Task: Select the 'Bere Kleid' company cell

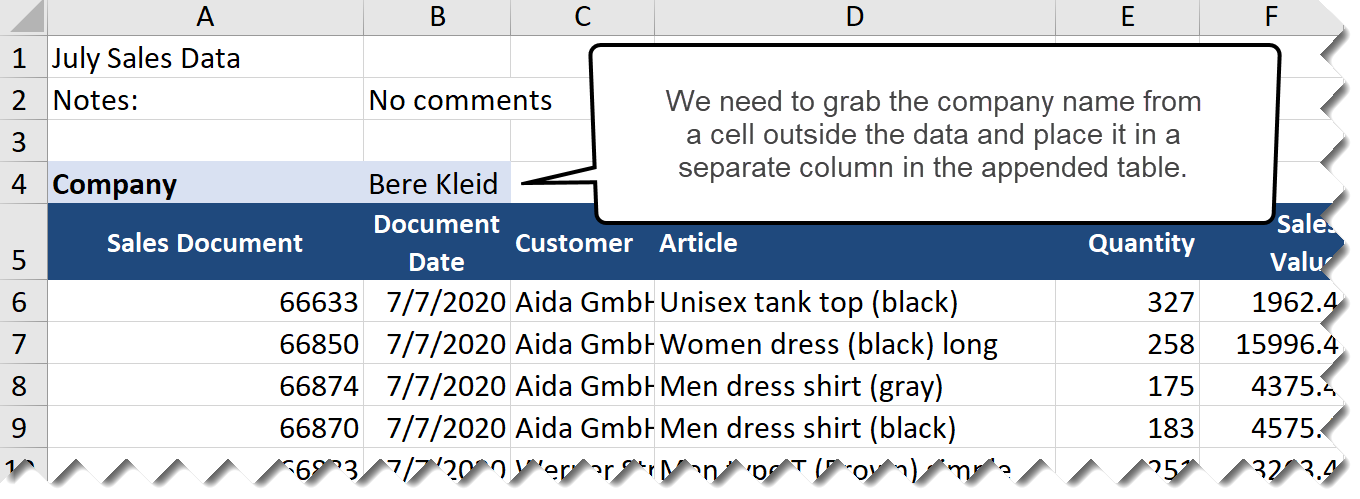Action: coord(437,184)
